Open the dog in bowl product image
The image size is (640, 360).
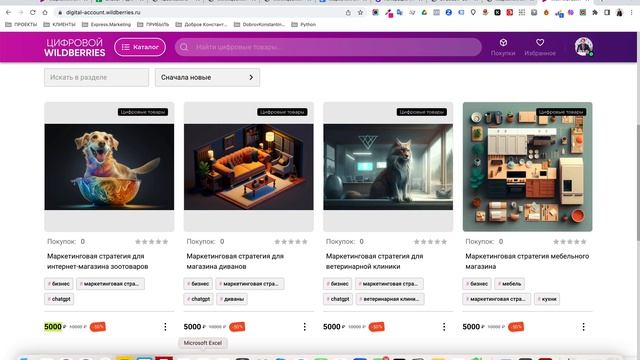pos(109,167)
